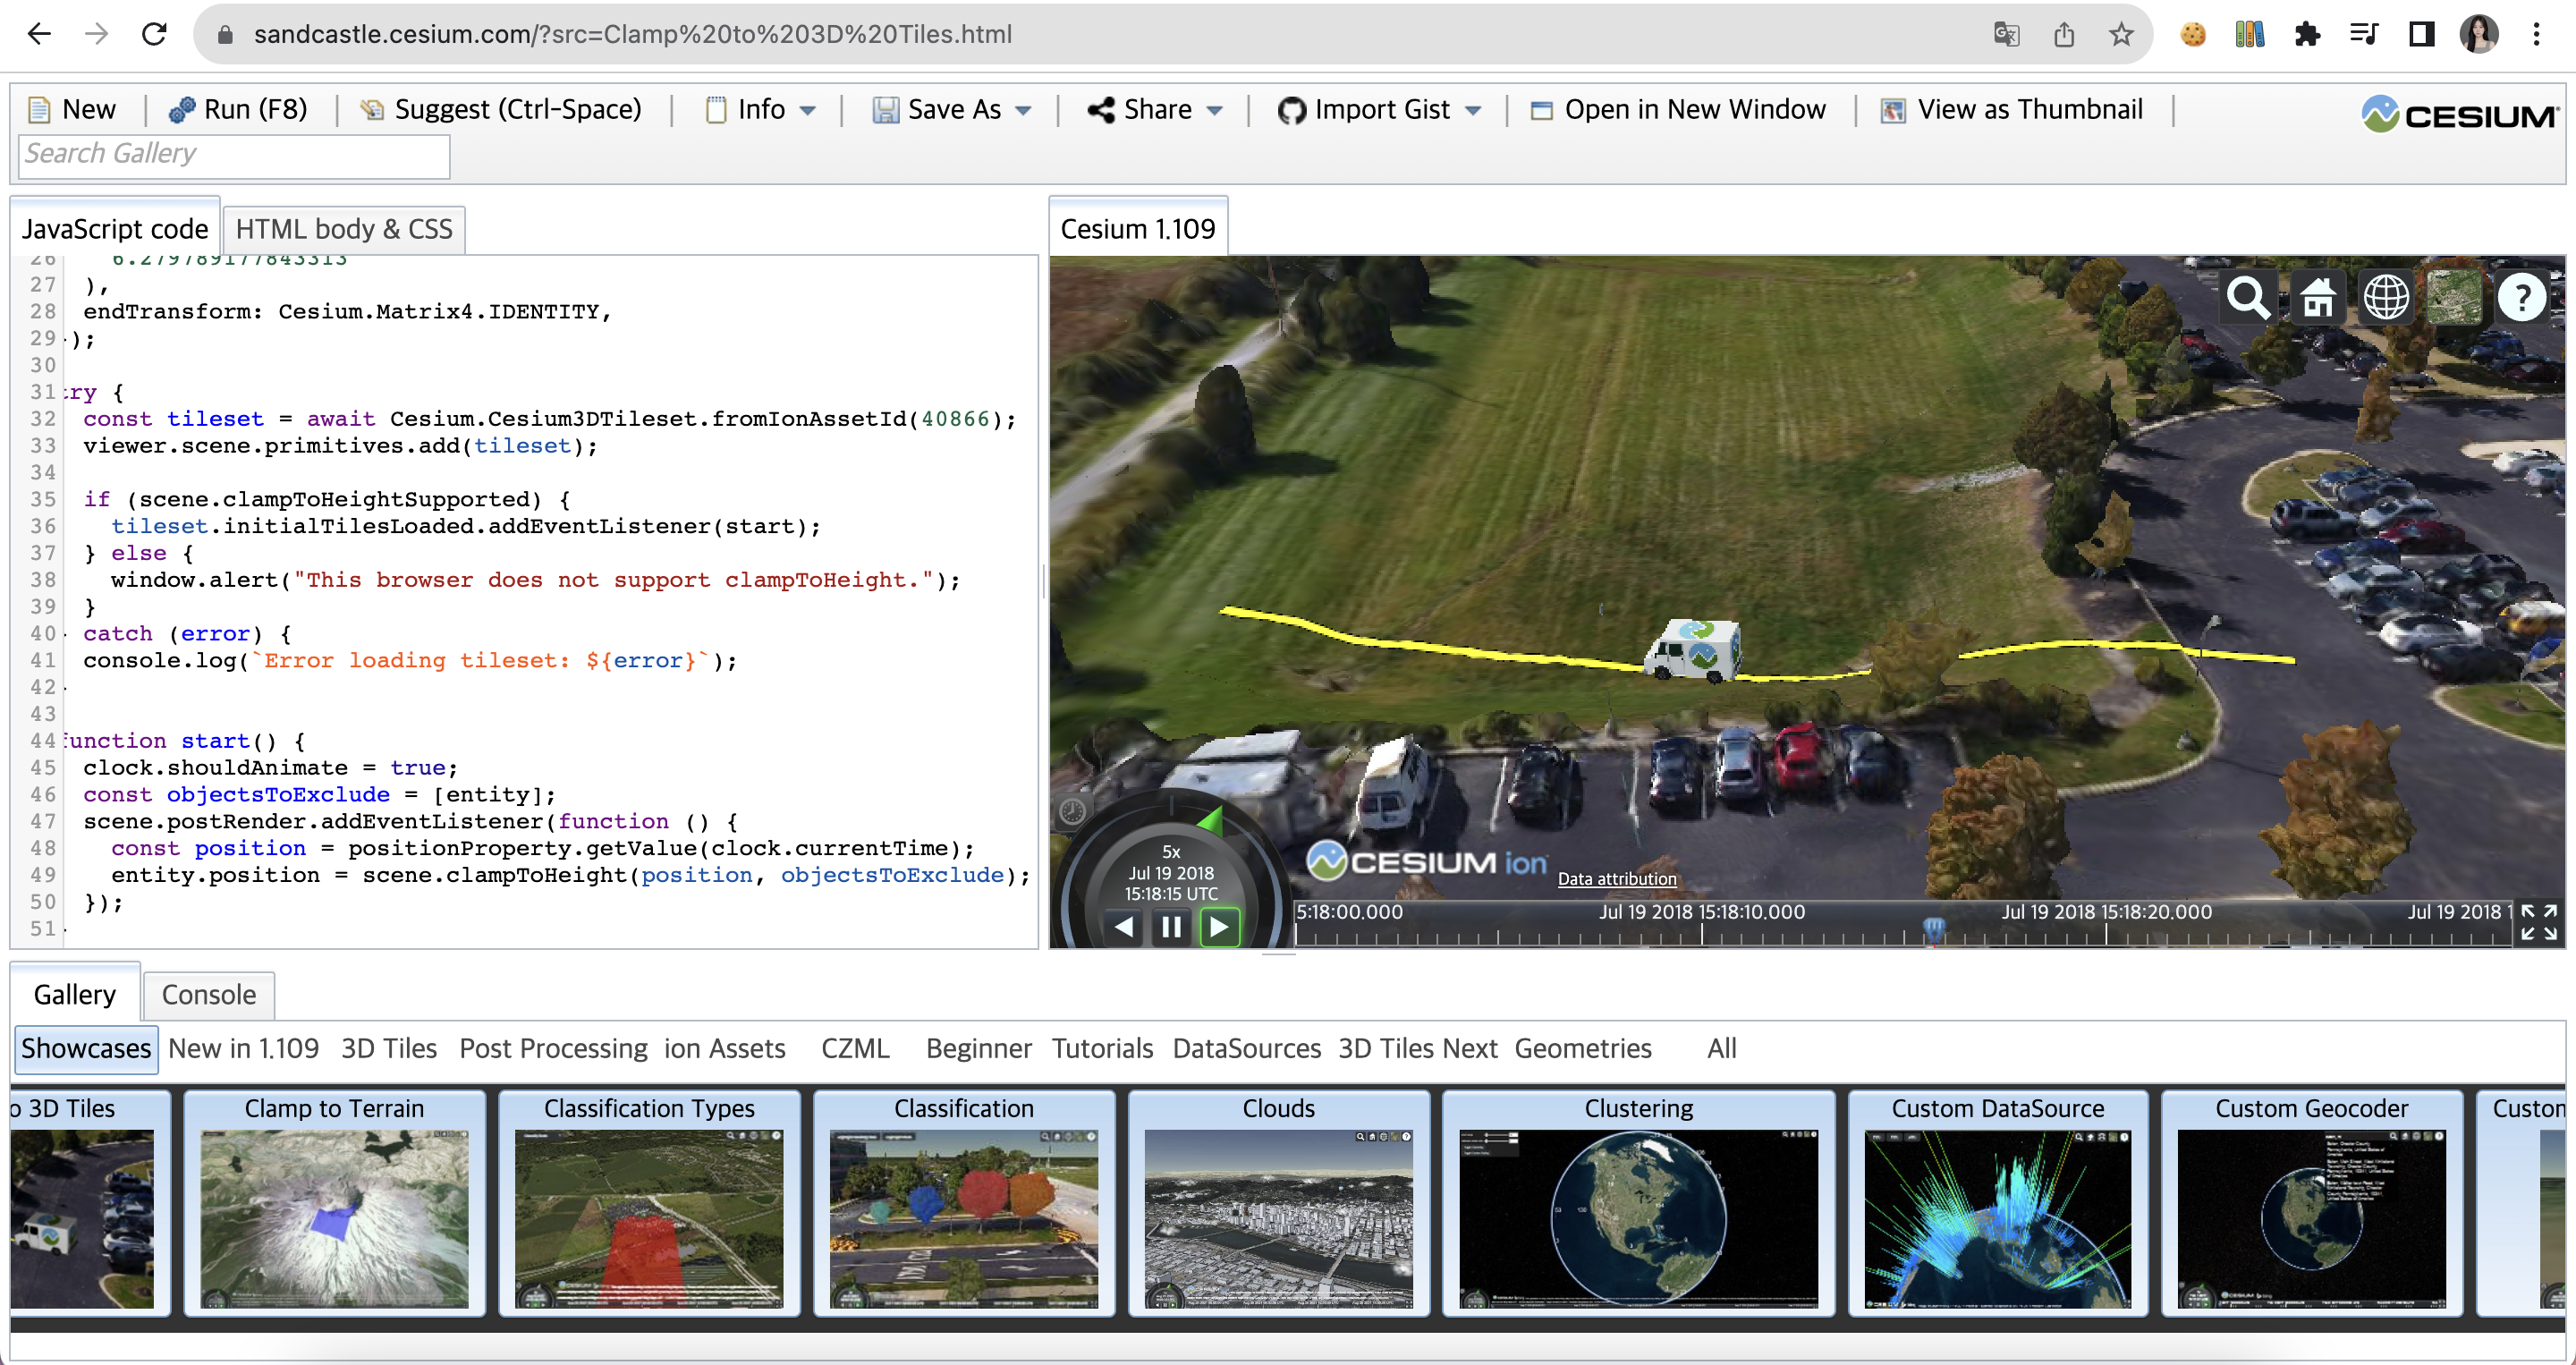
Task: Open navigation help question mark icon
Action: [2522, 298]
